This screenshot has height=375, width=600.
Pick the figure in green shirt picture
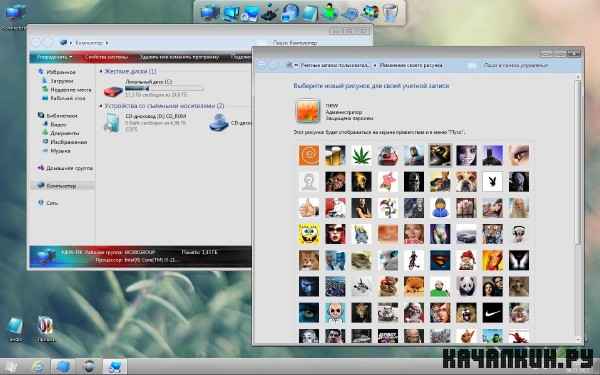click(x=440, y=286)
